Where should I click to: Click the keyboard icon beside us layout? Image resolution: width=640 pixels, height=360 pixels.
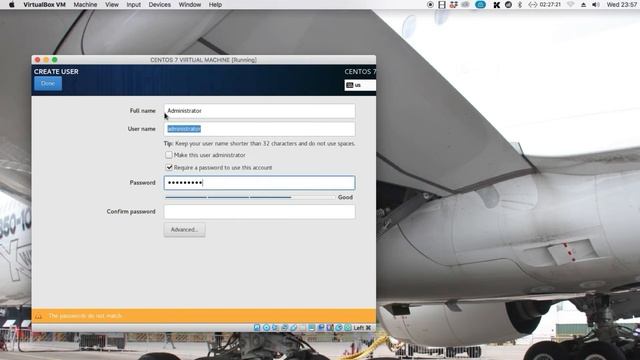(x=350, y=85)
